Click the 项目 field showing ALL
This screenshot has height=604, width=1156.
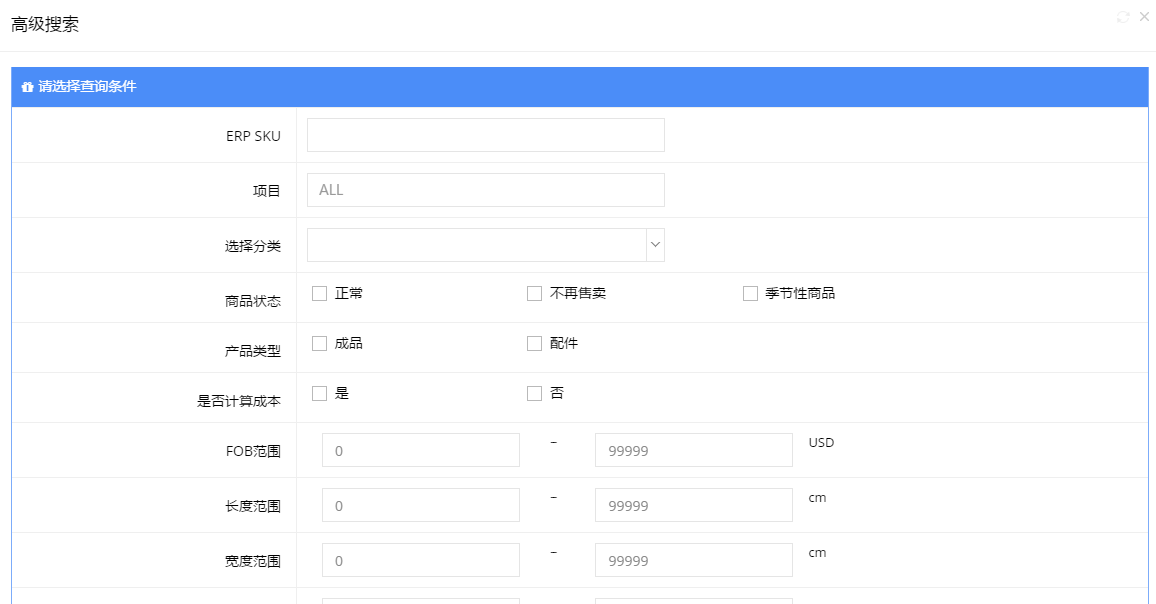(486, 190)
